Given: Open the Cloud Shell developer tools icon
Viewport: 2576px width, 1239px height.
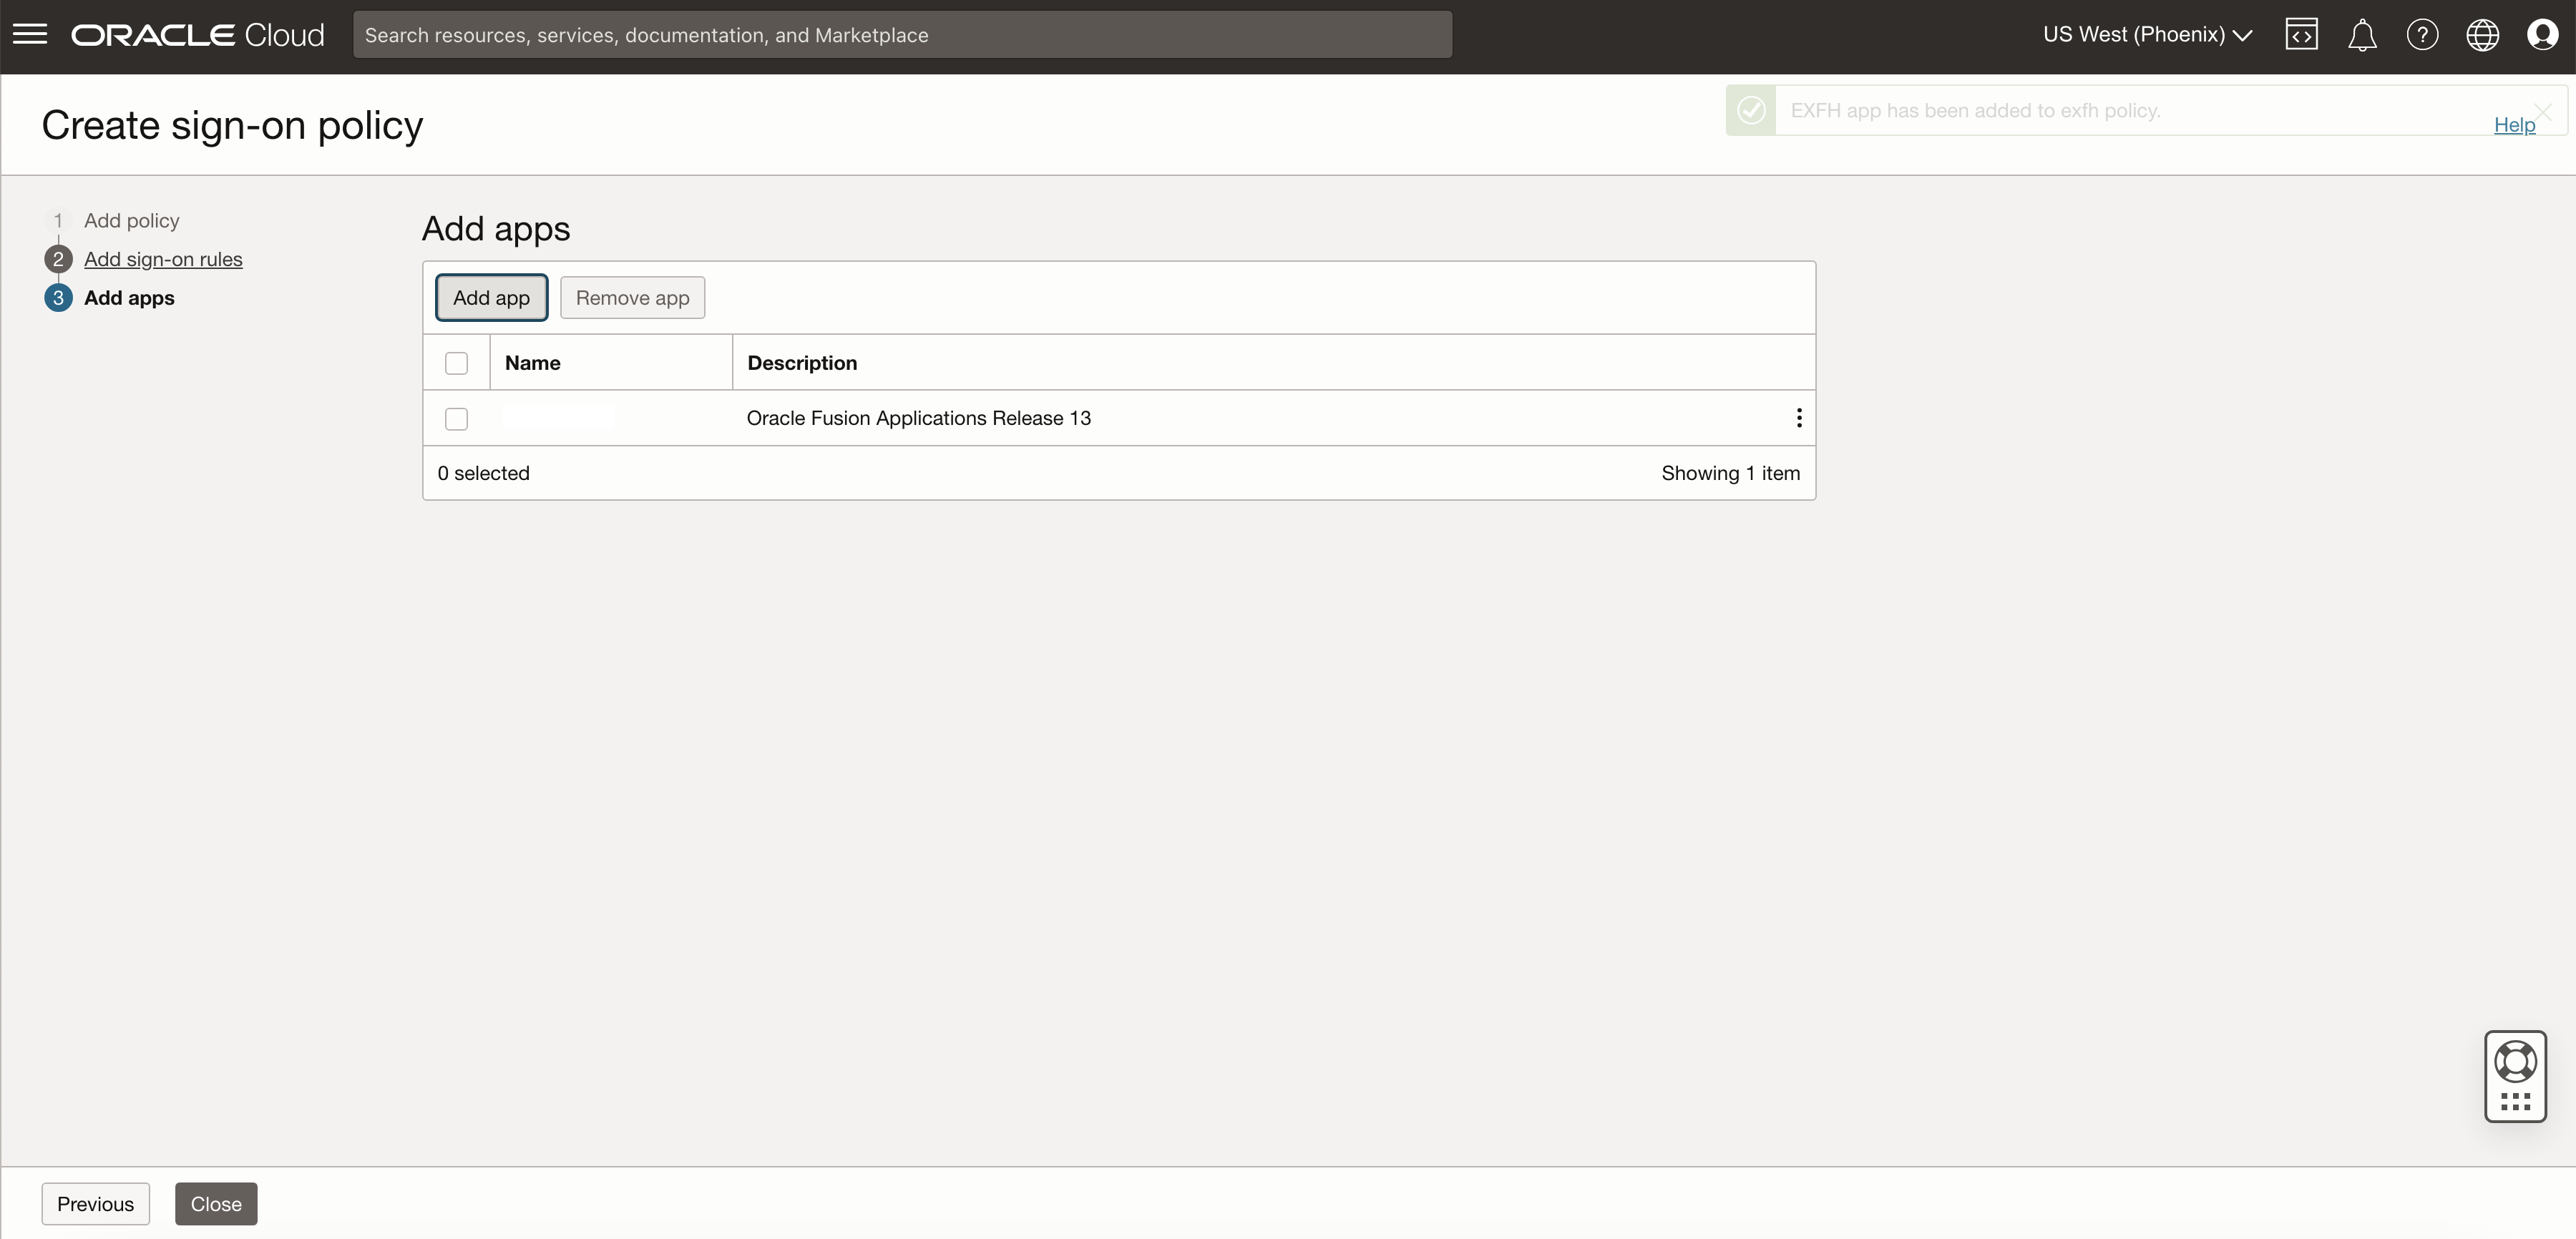Looking at the screenshot, I should tap(2301, 35).
